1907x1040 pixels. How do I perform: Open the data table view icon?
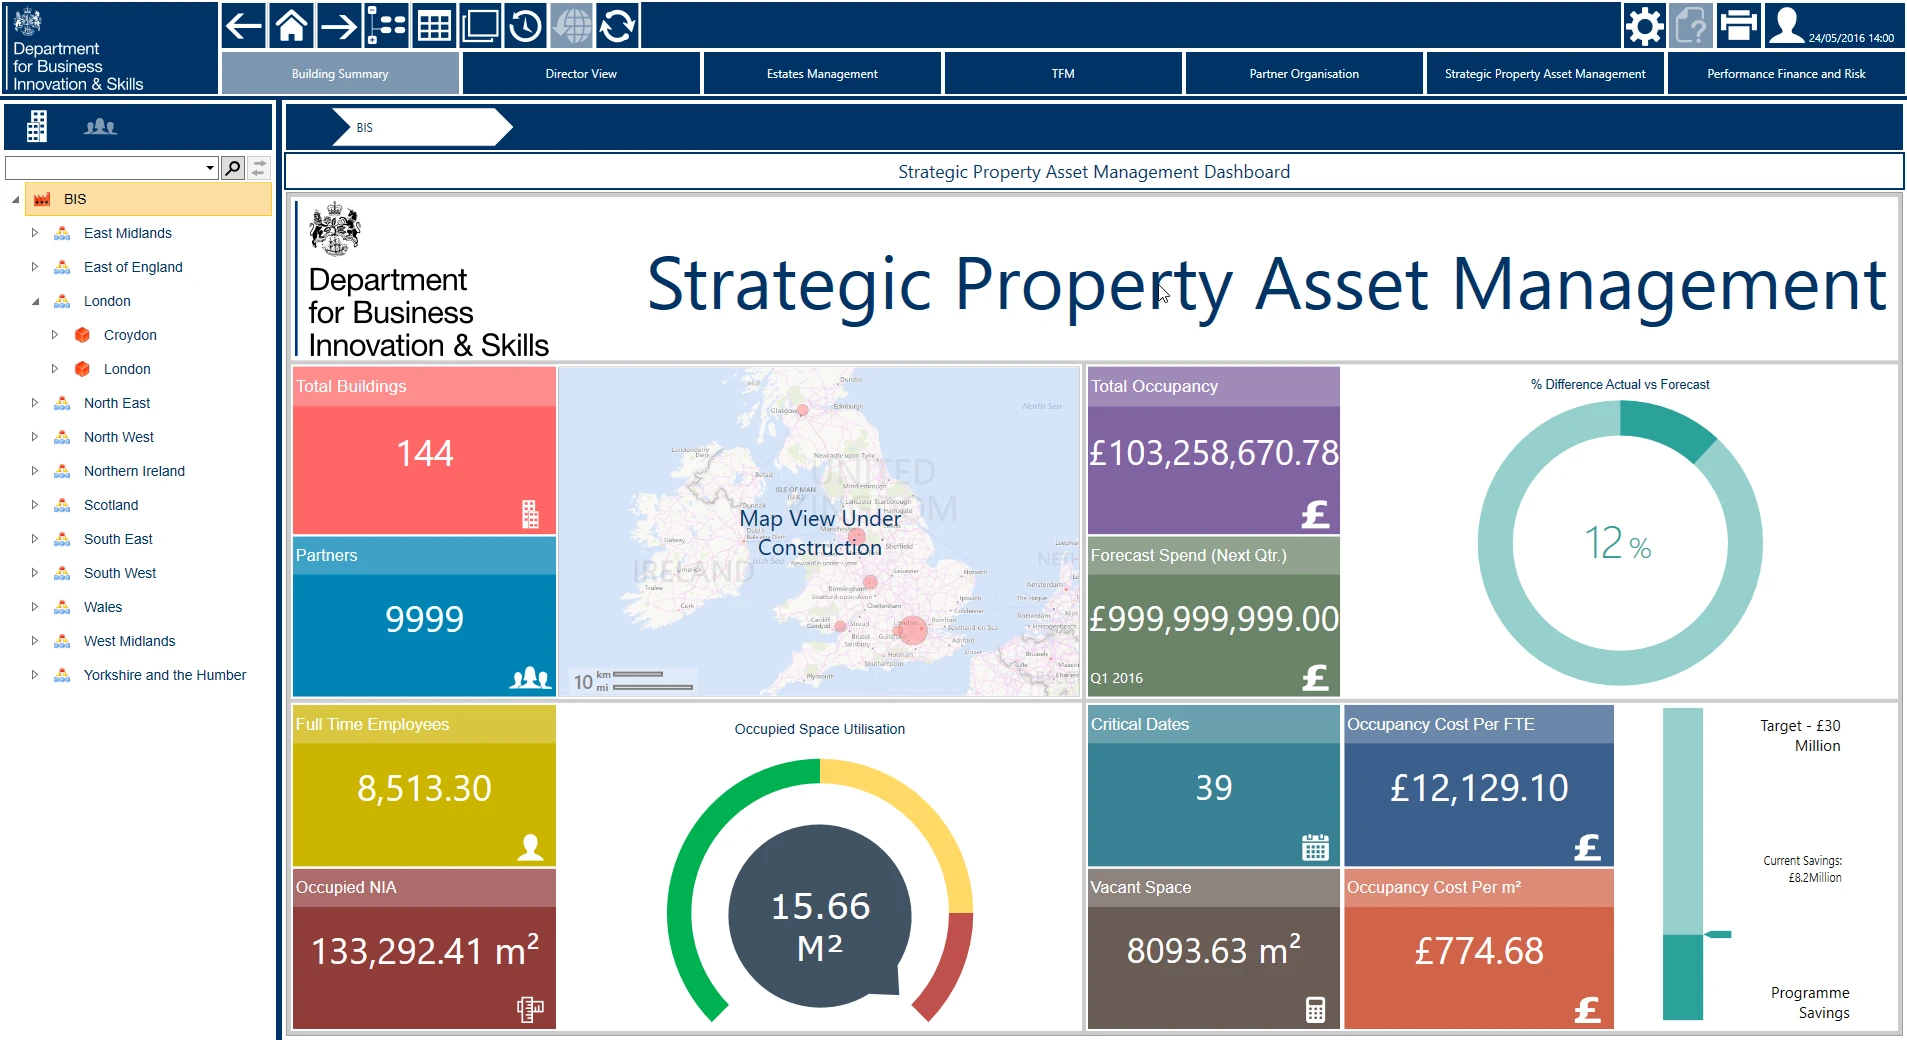pyautogui.click(x=435, y=25)
